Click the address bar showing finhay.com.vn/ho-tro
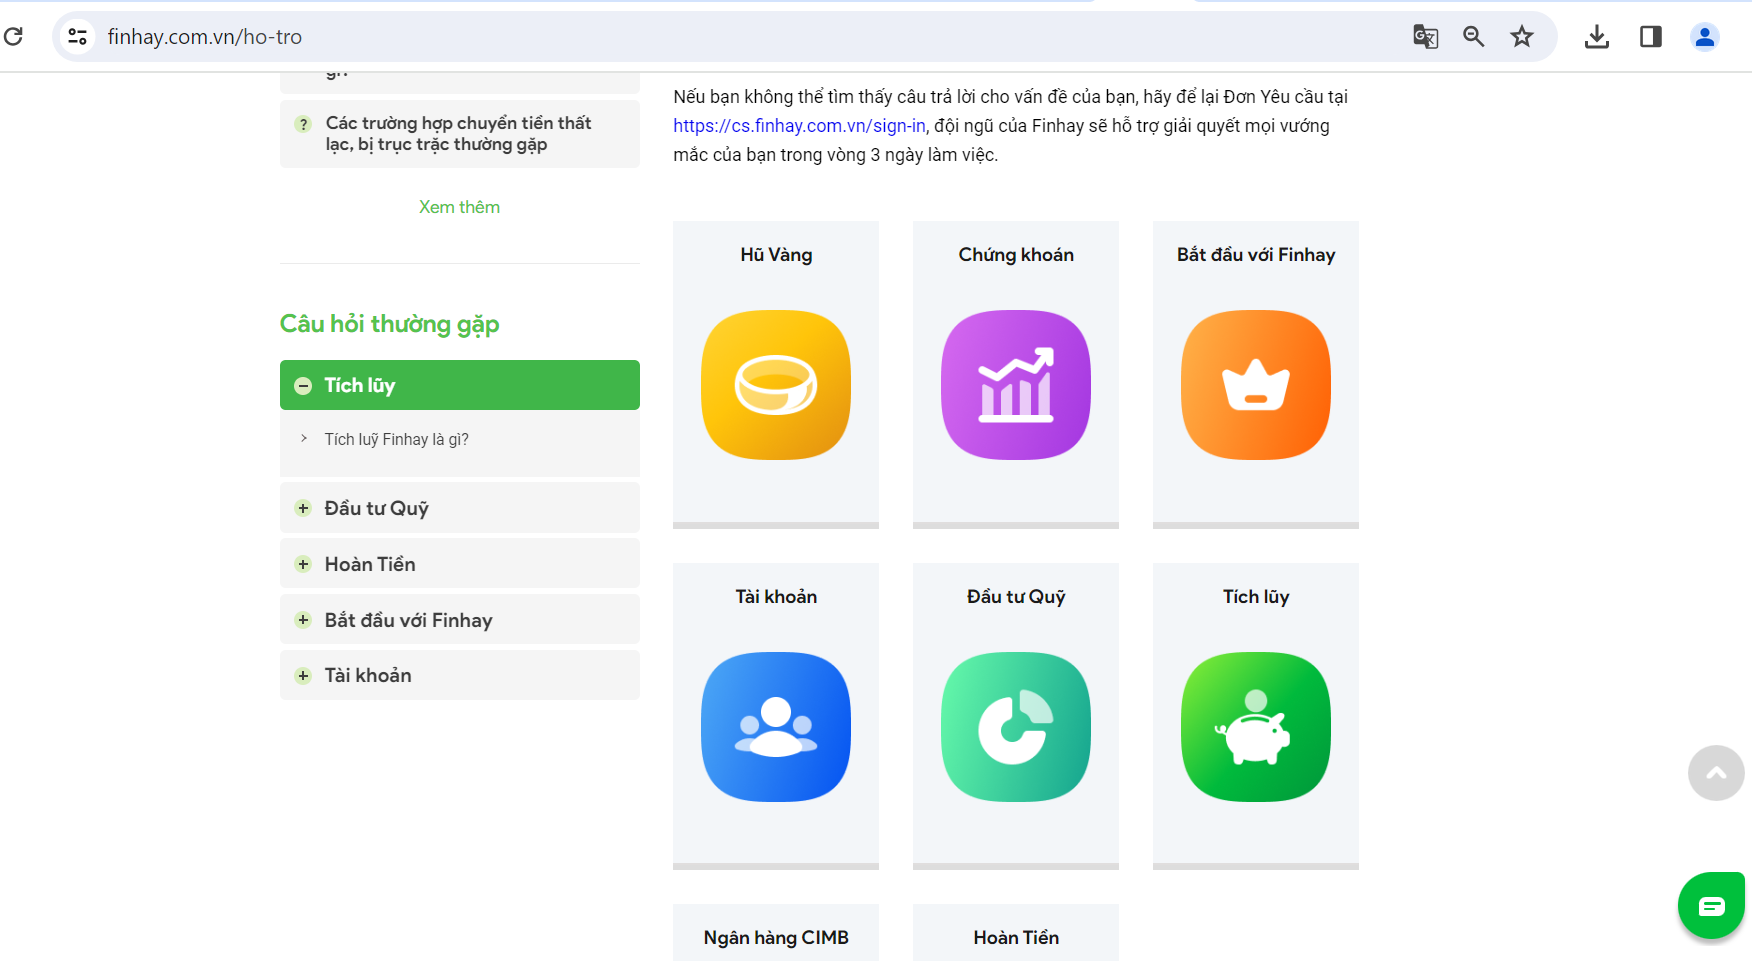The width and height of the screenshot is (1752, 961). [700, 37]
